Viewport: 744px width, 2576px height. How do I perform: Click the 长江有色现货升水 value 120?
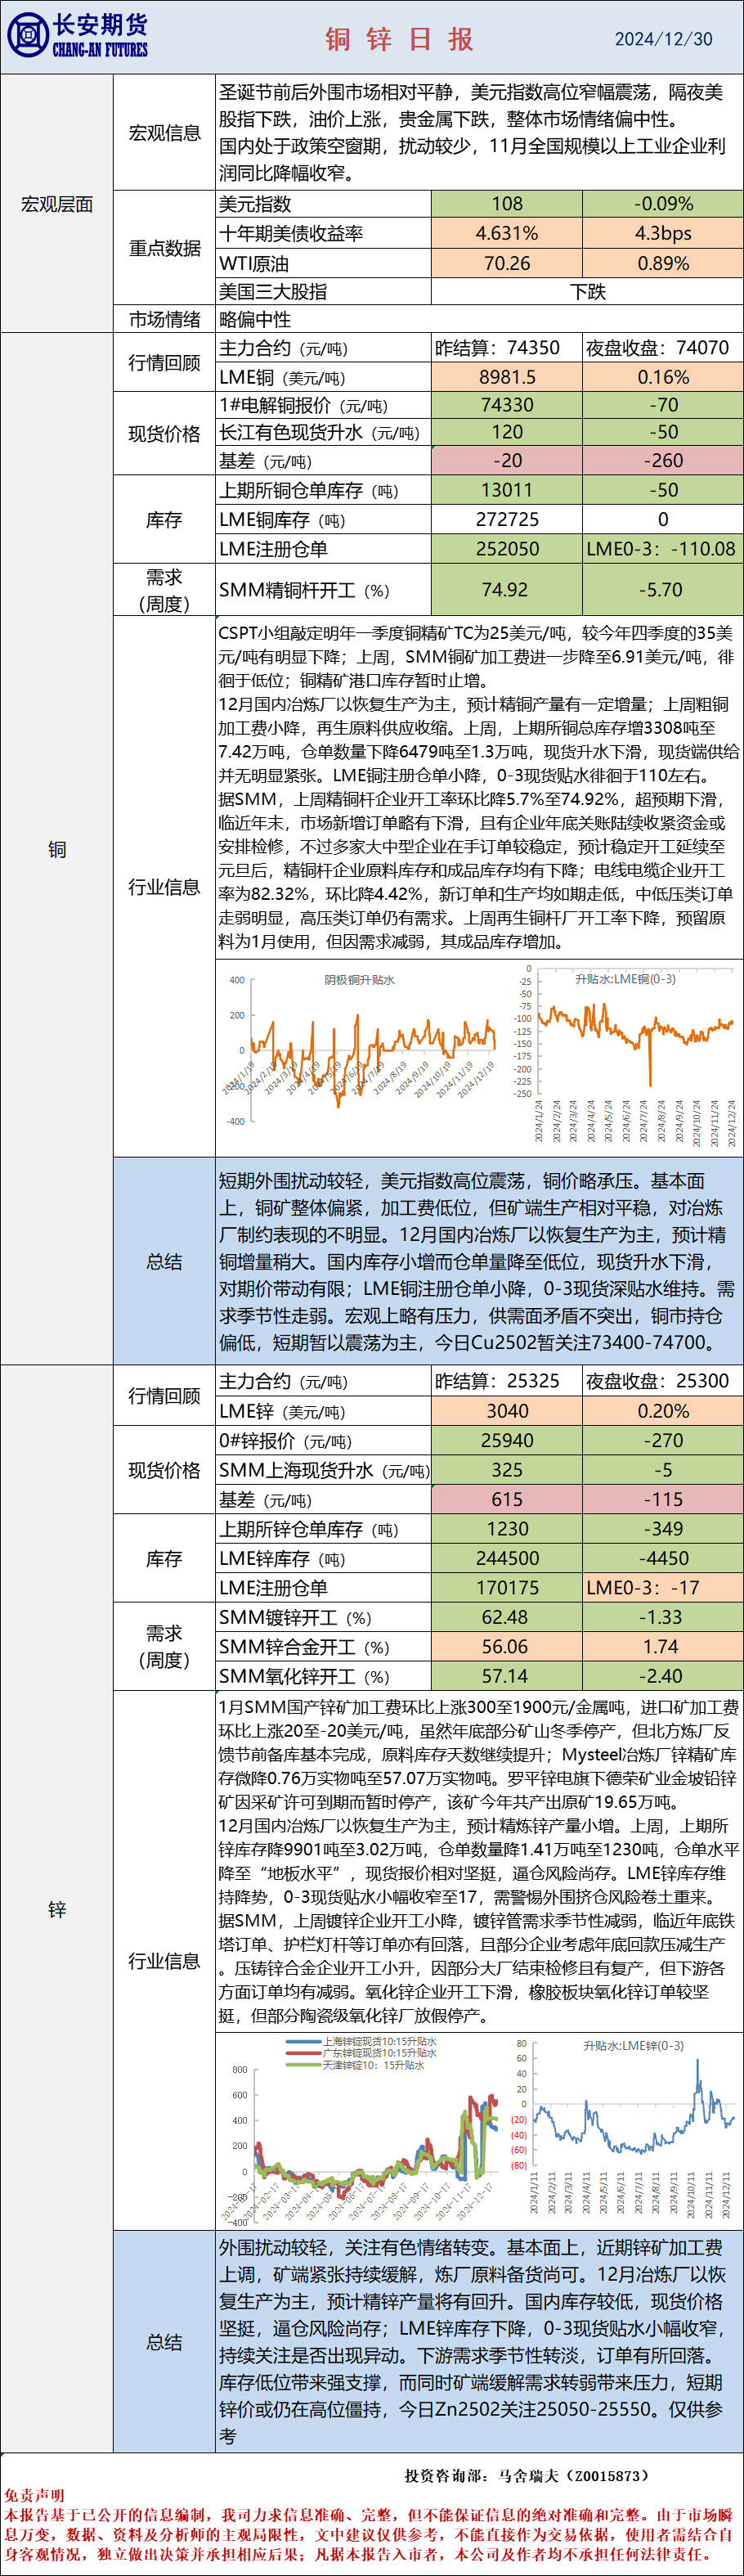coord(507,432)
